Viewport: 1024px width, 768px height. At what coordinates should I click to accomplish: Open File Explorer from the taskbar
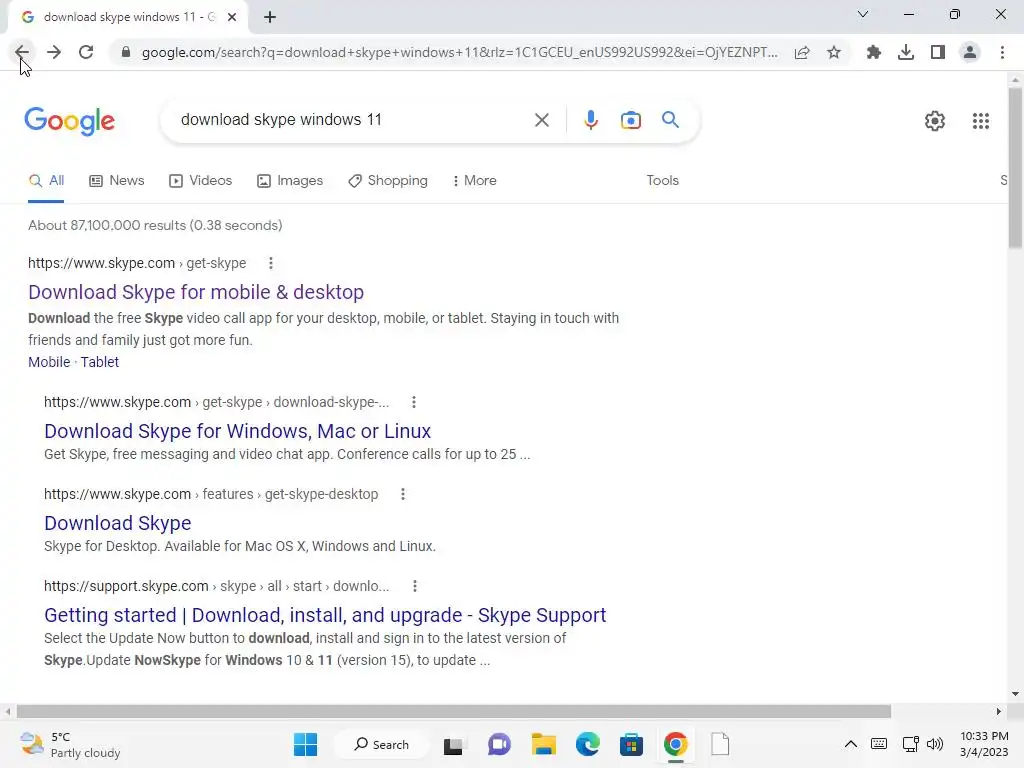click(544, 744)
